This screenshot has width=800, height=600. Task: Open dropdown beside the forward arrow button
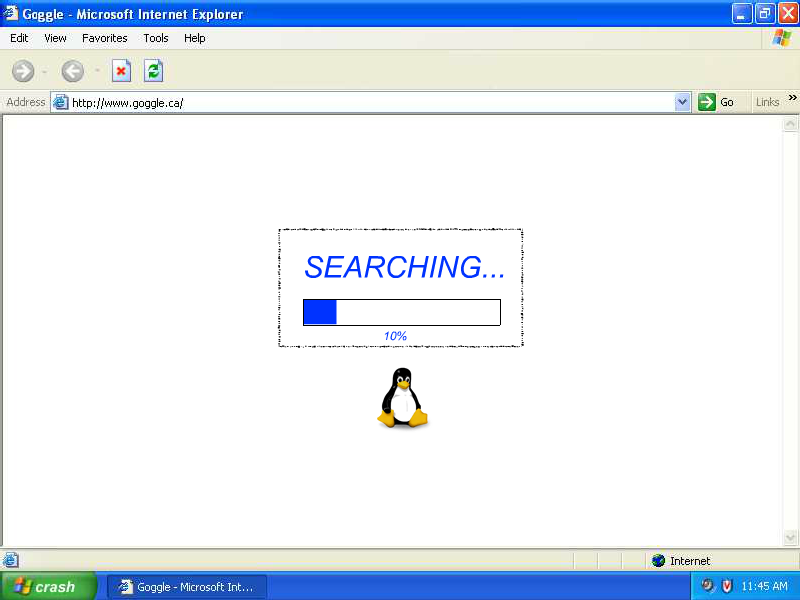point(45,71)
